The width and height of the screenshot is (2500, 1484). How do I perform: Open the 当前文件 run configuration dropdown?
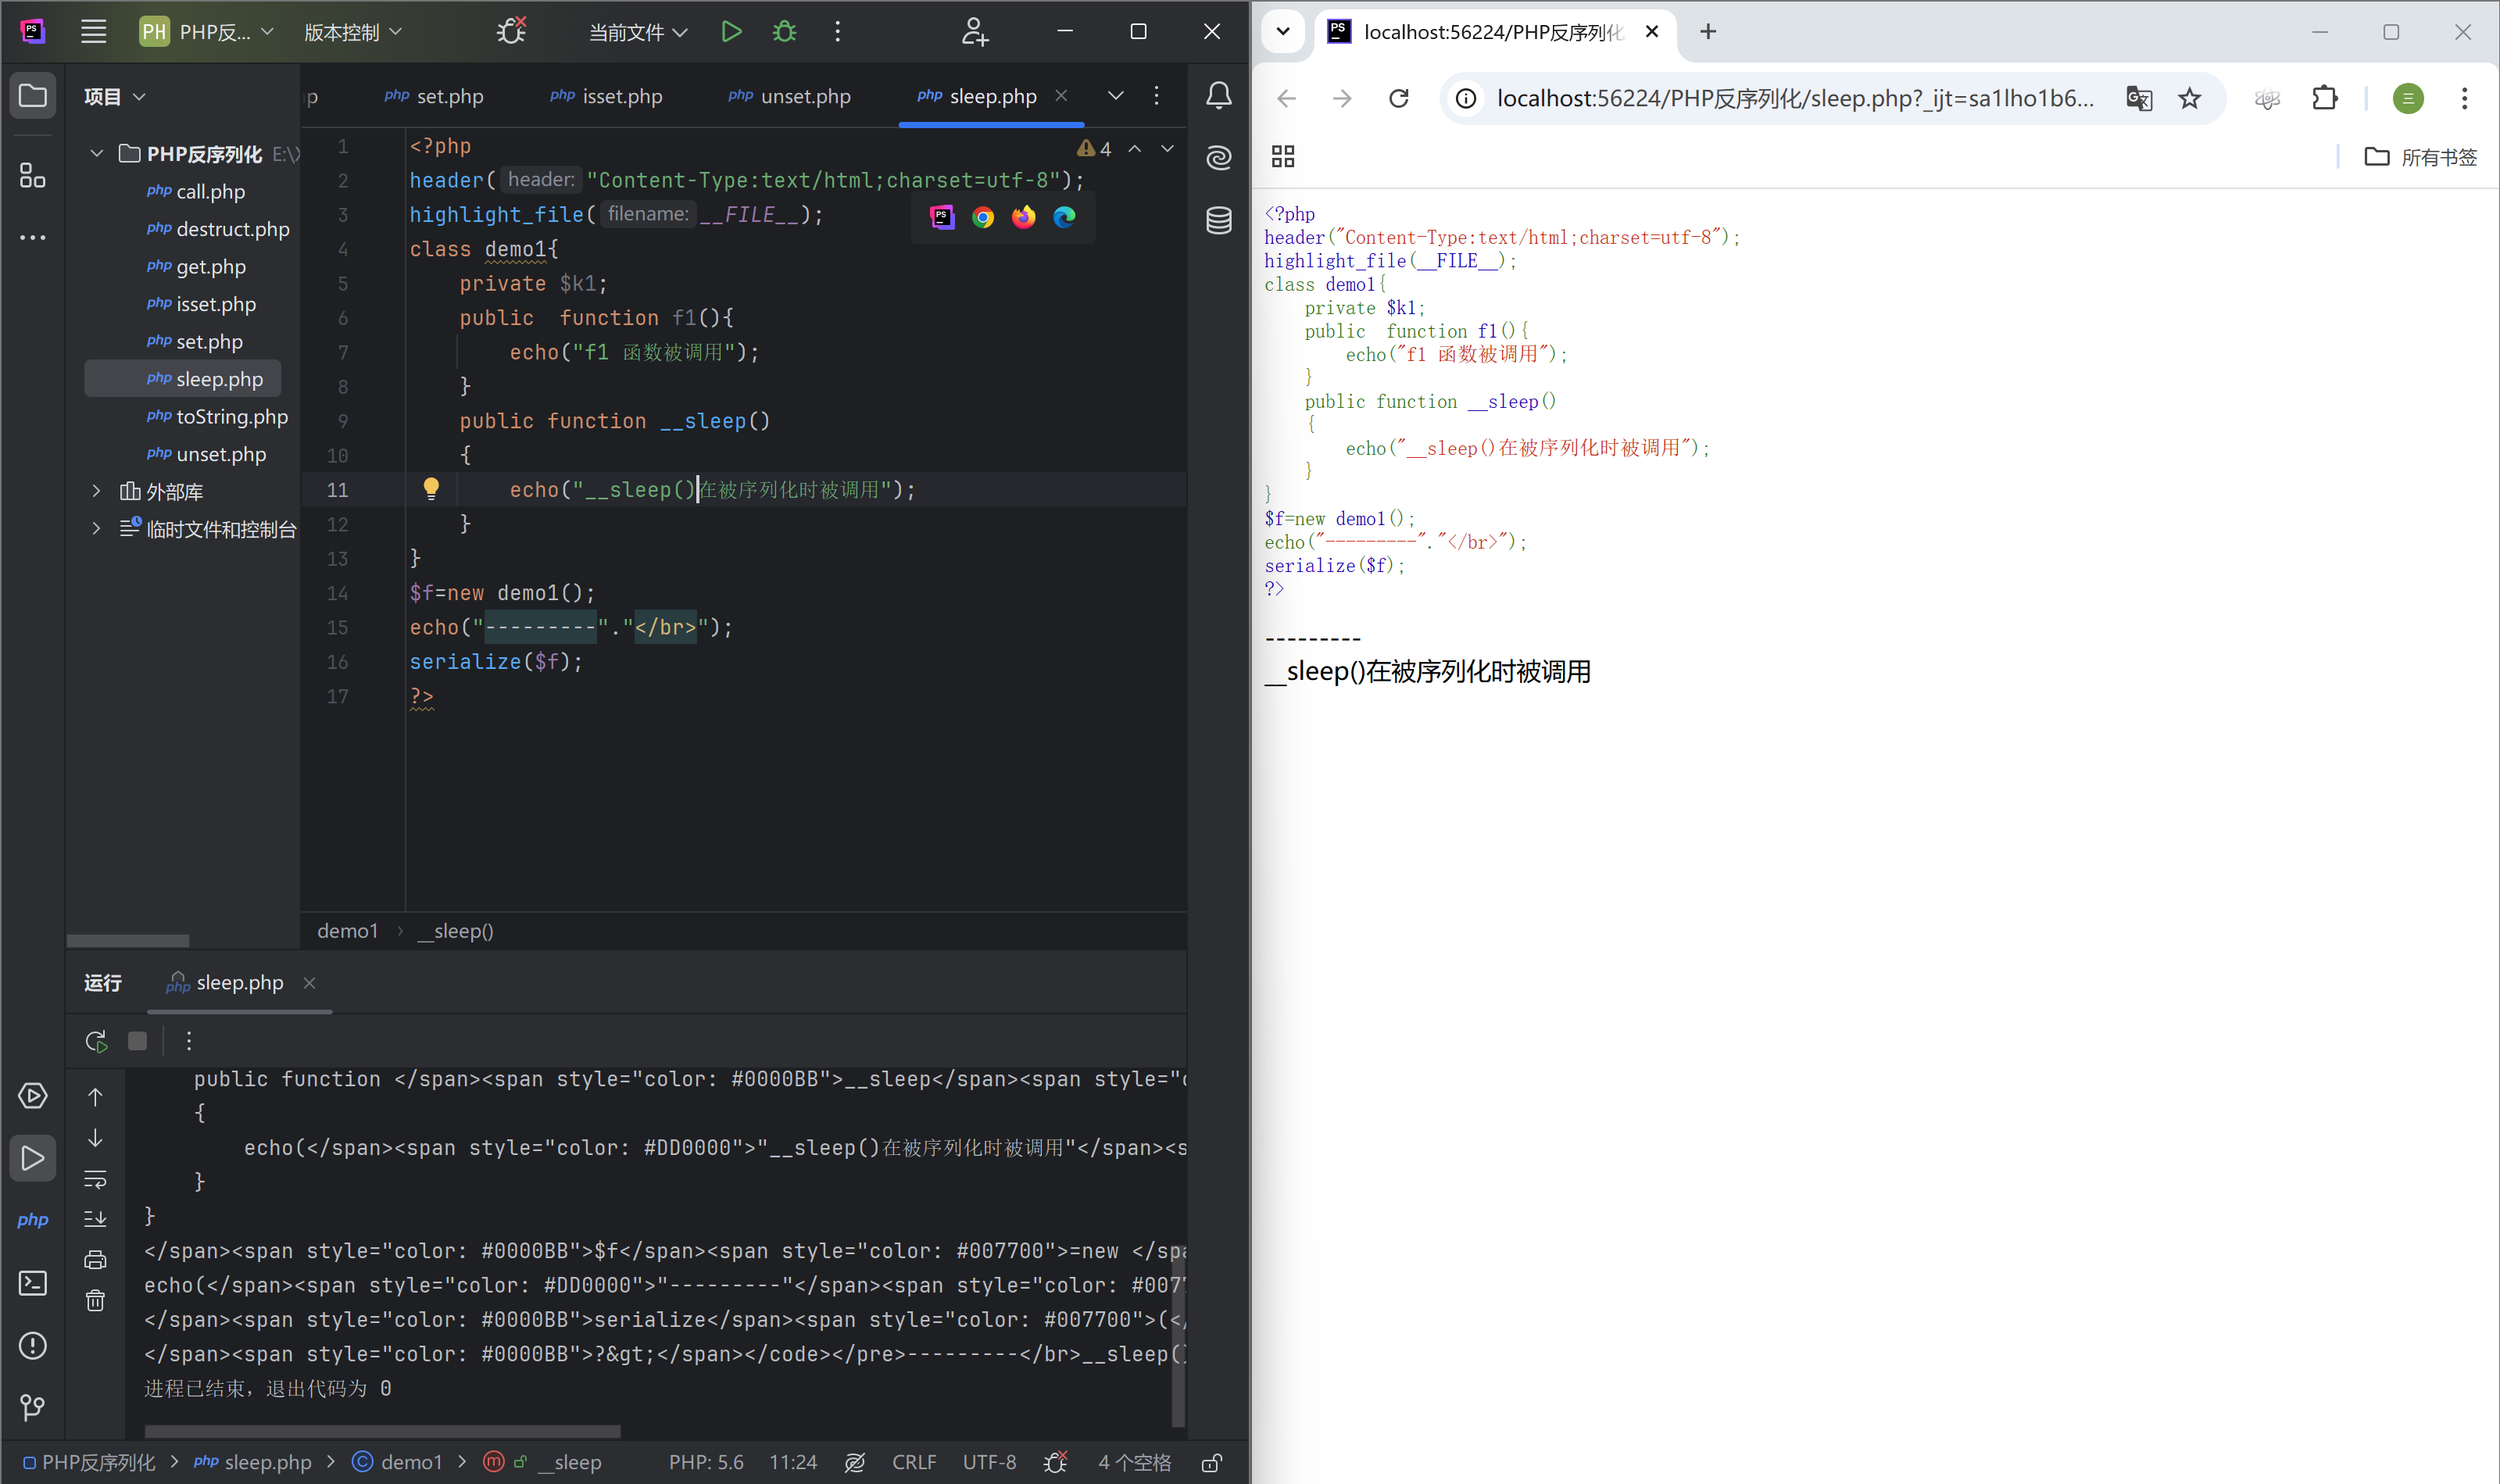638,32
